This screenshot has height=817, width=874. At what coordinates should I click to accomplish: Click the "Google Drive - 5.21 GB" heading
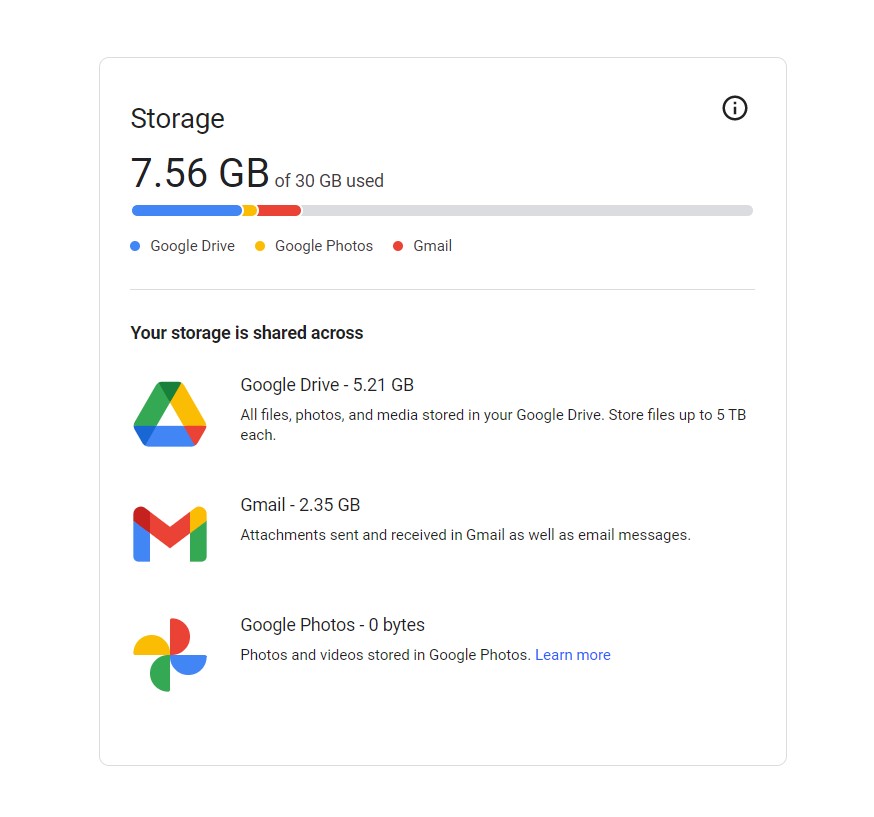click(327, 385)
